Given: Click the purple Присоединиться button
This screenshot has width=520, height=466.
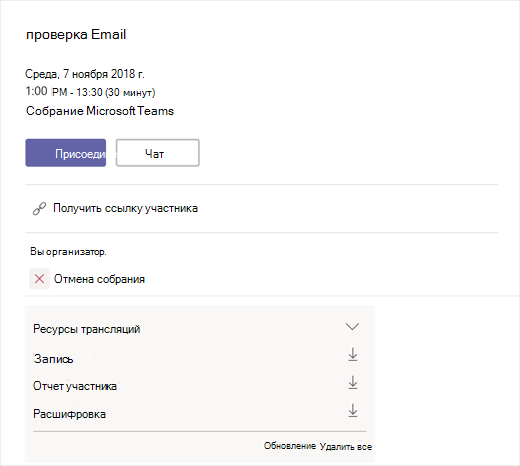Looking at the screenshot, I should coord(66,153).
